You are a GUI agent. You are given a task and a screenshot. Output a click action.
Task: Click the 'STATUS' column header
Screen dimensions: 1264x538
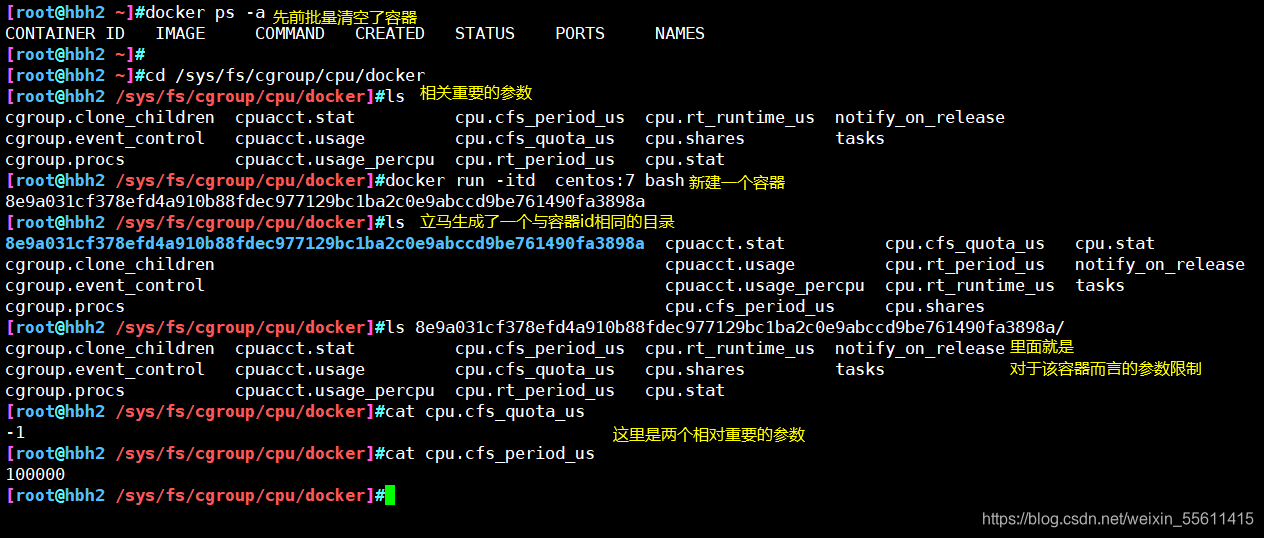(x=485, y=33)
